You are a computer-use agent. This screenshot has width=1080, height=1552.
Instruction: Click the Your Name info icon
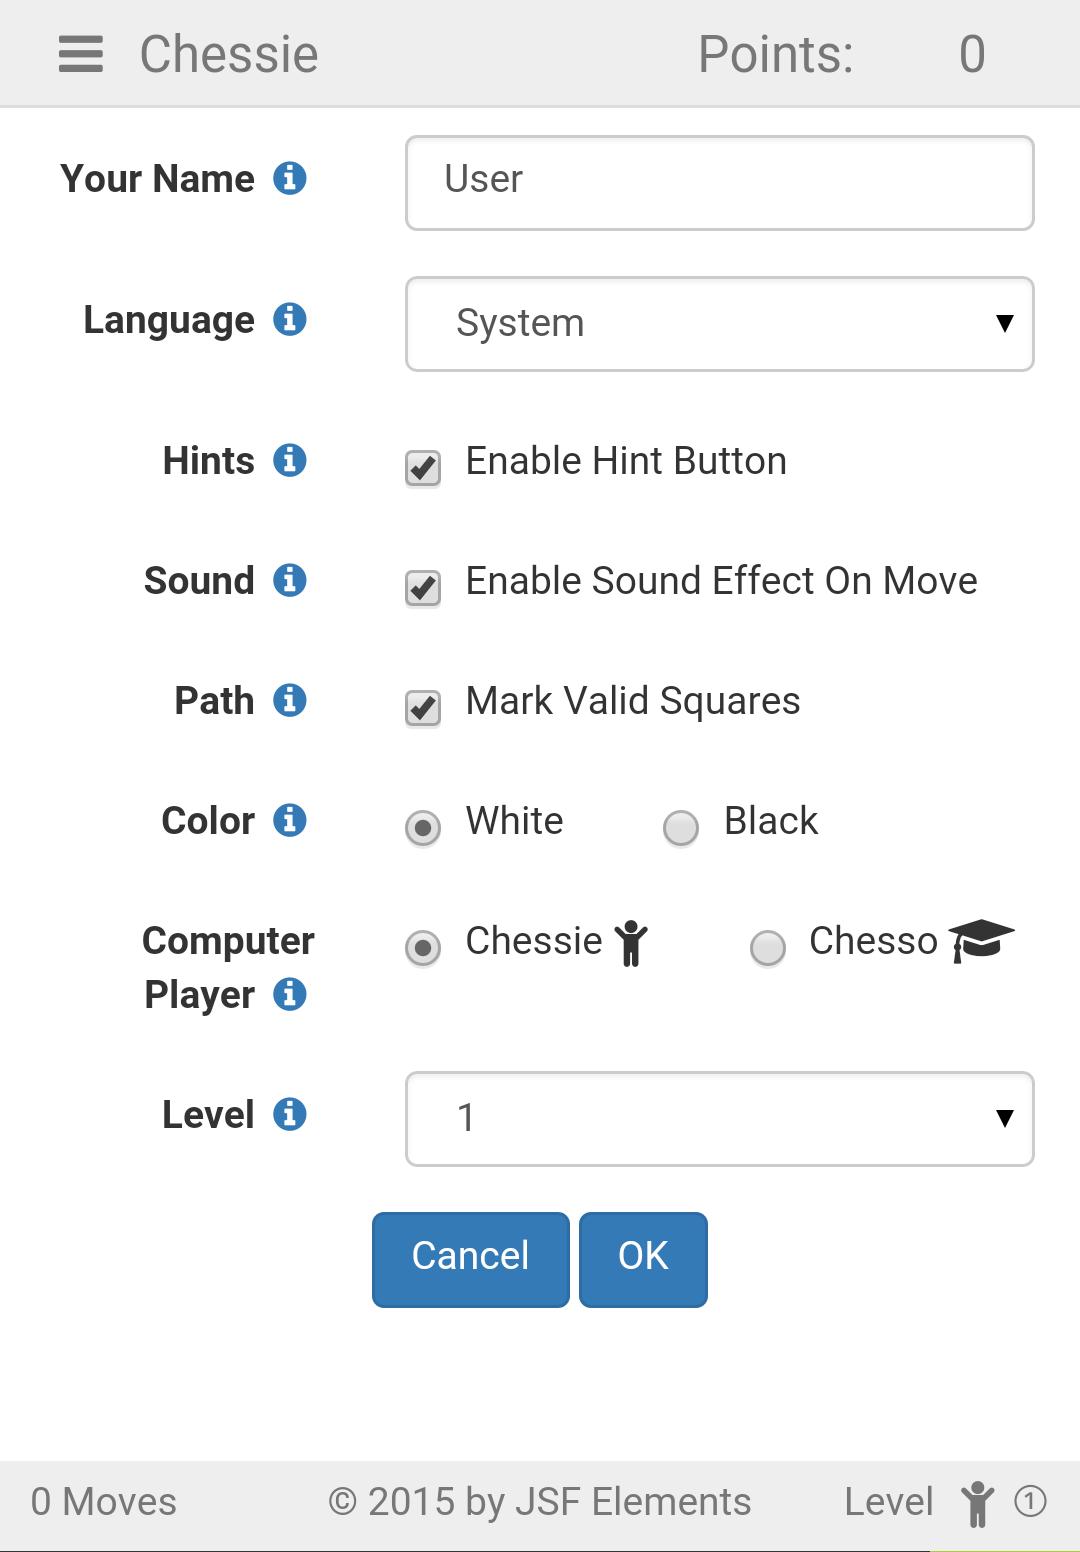tap(290, 178)
